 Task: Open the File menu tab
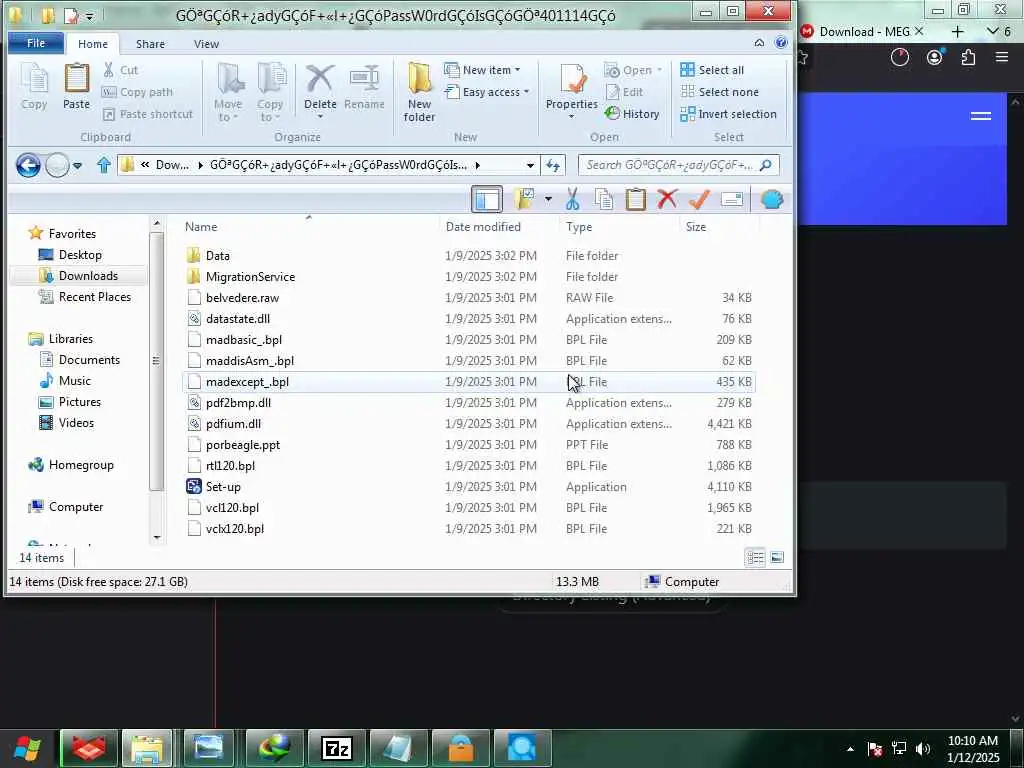pos(36,43)
